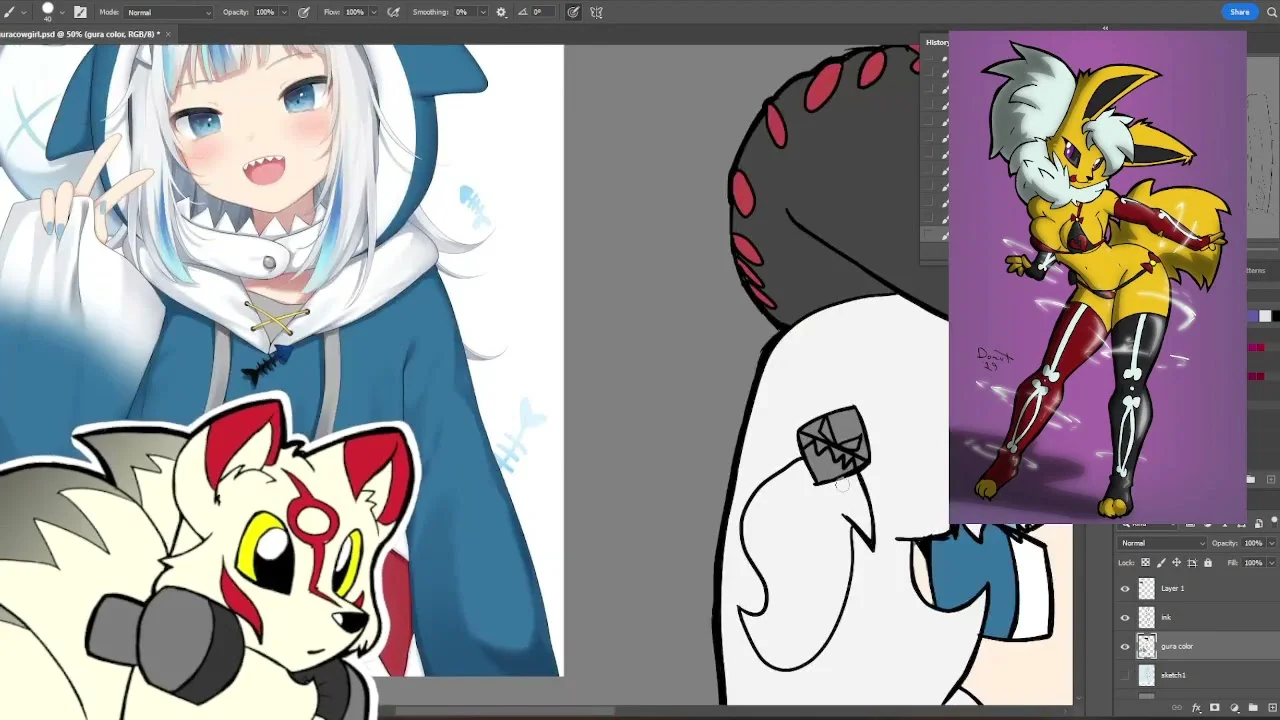Click the Share button
The width and height of the screenshot is (1280, 720).
[x=1239, y=12]
